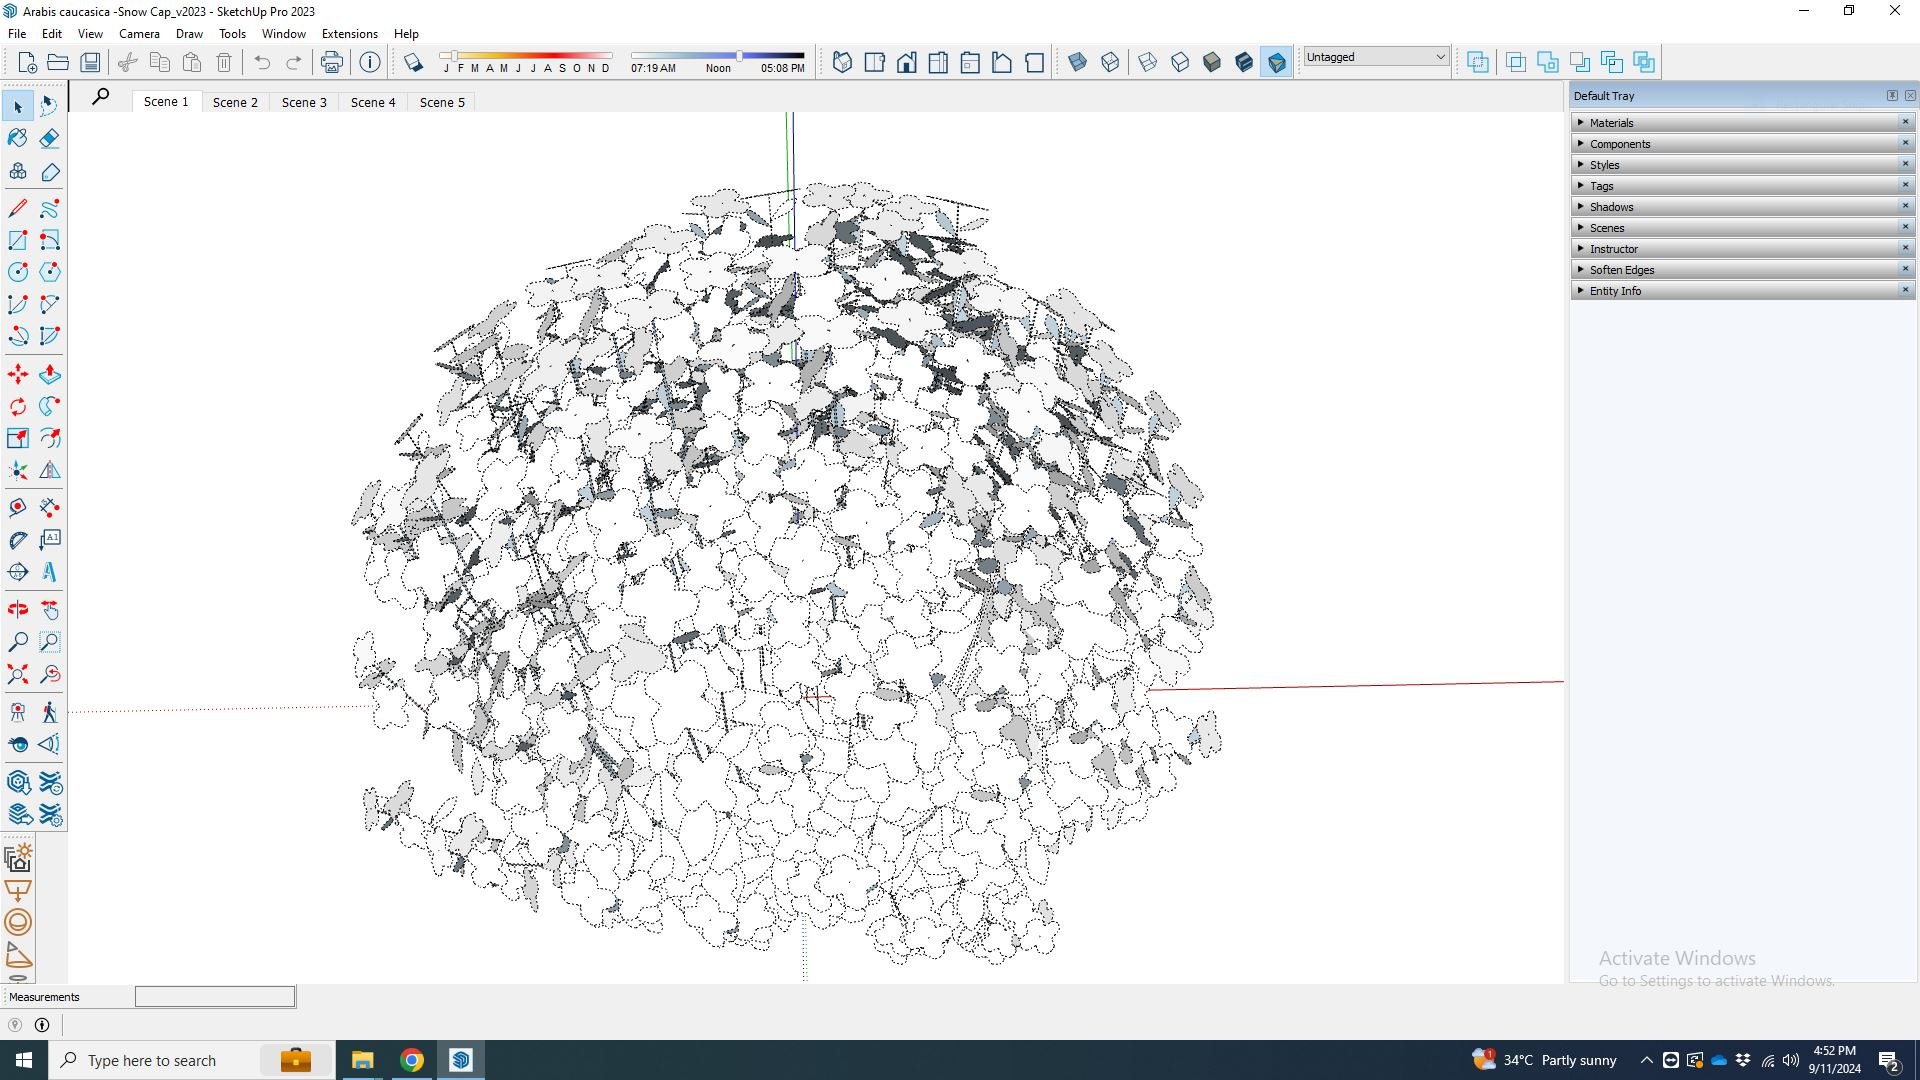Enable X-ray face style
Screen dimensions: 1920x1080
point(1078,62)
